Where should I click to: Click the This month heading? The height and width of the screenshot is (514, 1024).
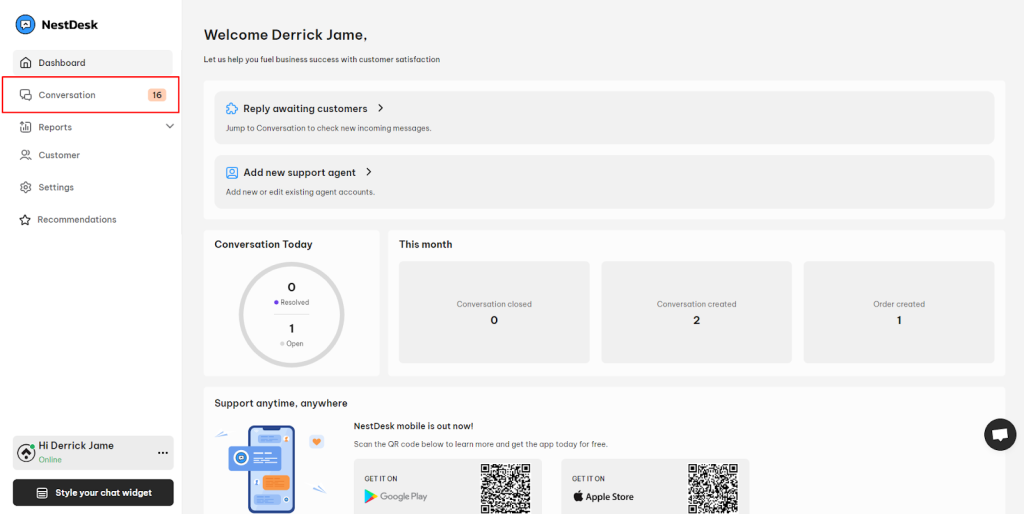pos(425,244)
